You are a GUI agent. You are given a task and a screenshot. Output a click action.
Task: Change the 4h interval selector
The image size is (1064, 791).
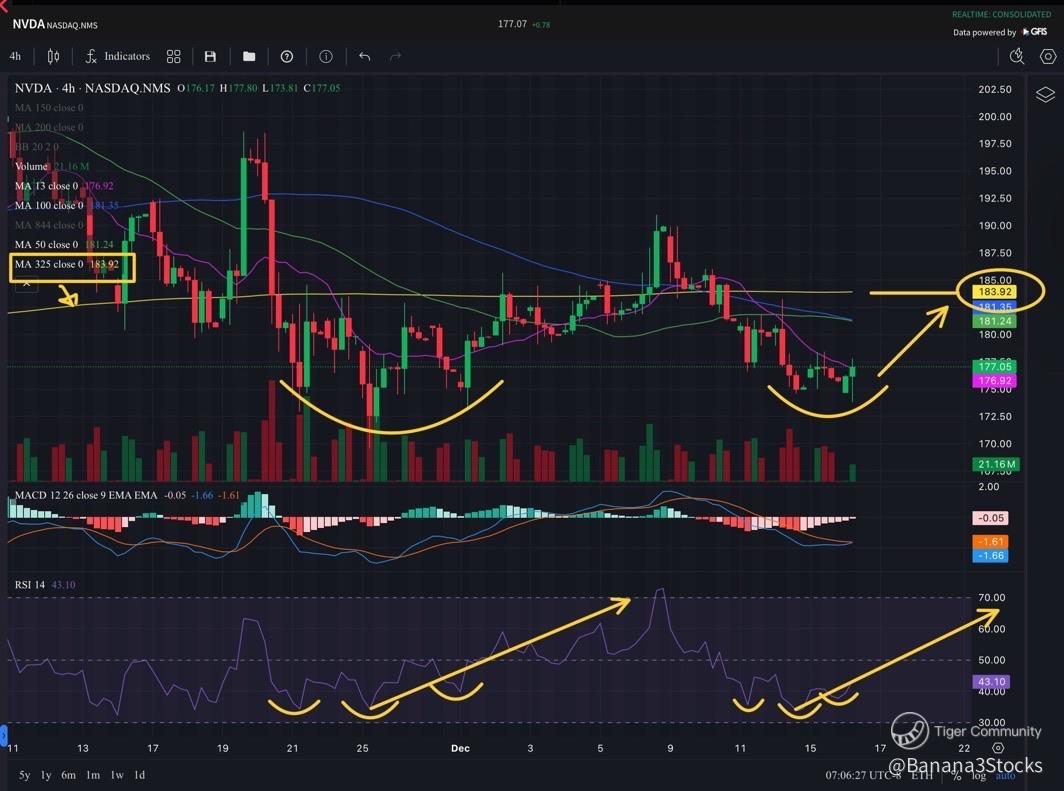click(15, 56)
